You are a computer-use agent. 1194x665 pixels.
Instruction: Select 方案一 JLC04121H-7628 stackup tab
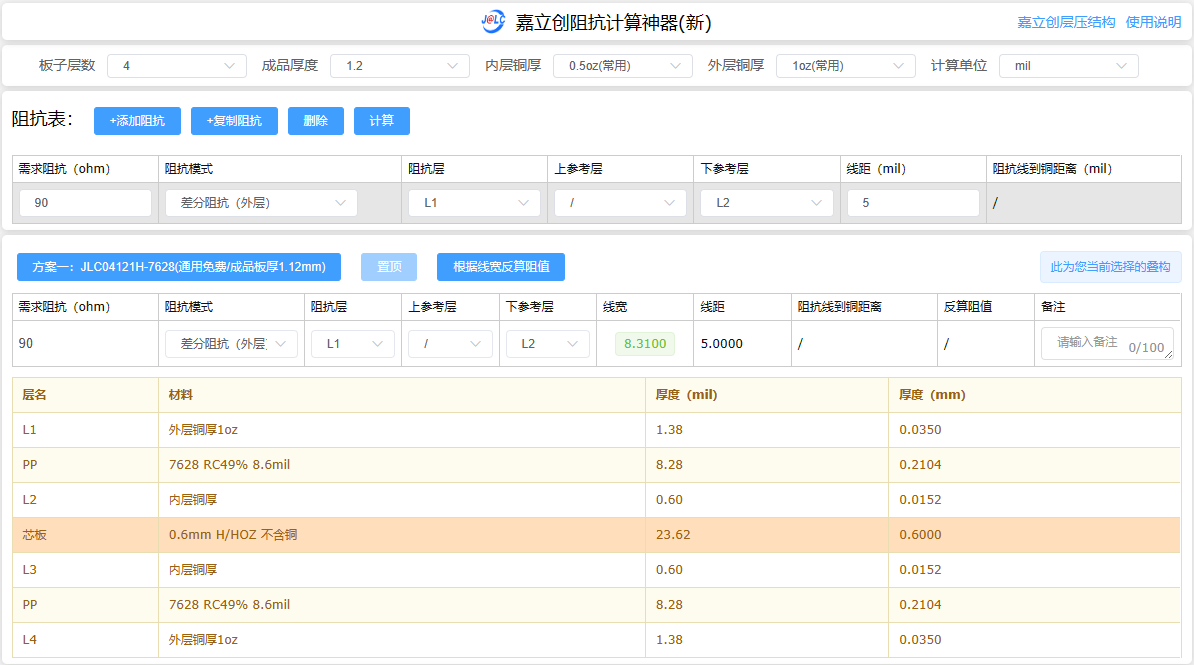pyautogui.click(x=179, y=267)
